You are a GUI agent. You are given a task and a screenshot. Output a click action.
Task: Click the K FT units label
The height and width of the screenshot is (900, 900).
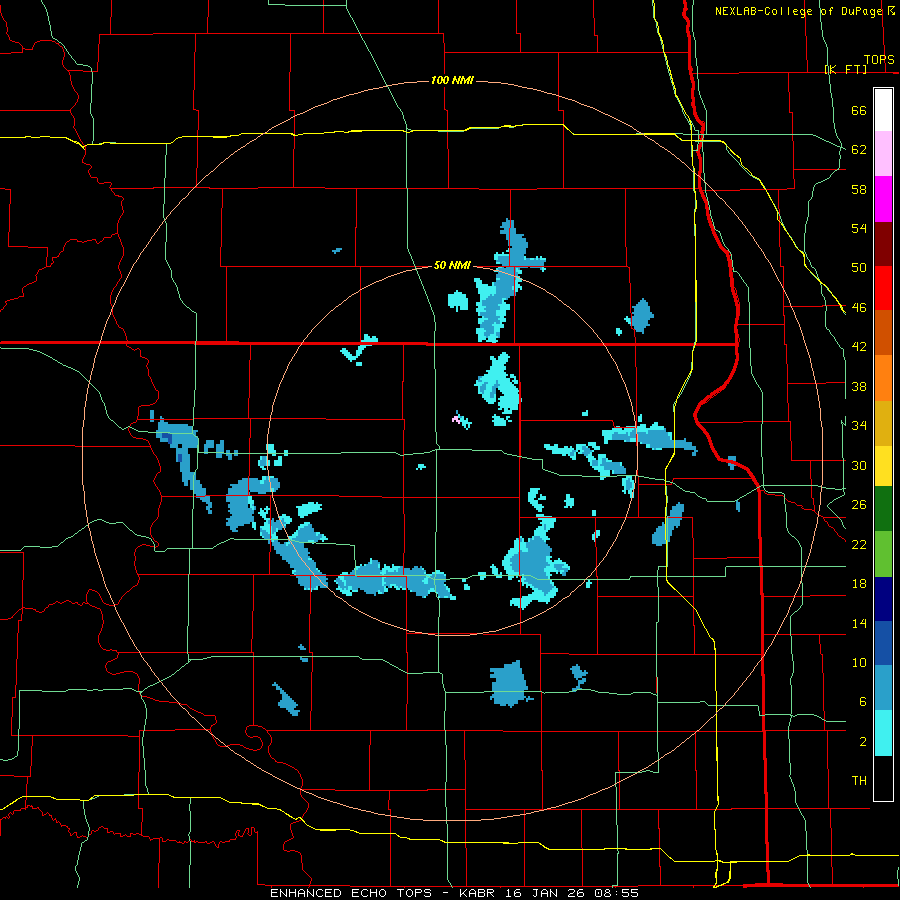pyautogui.click(x=845, y=69)
